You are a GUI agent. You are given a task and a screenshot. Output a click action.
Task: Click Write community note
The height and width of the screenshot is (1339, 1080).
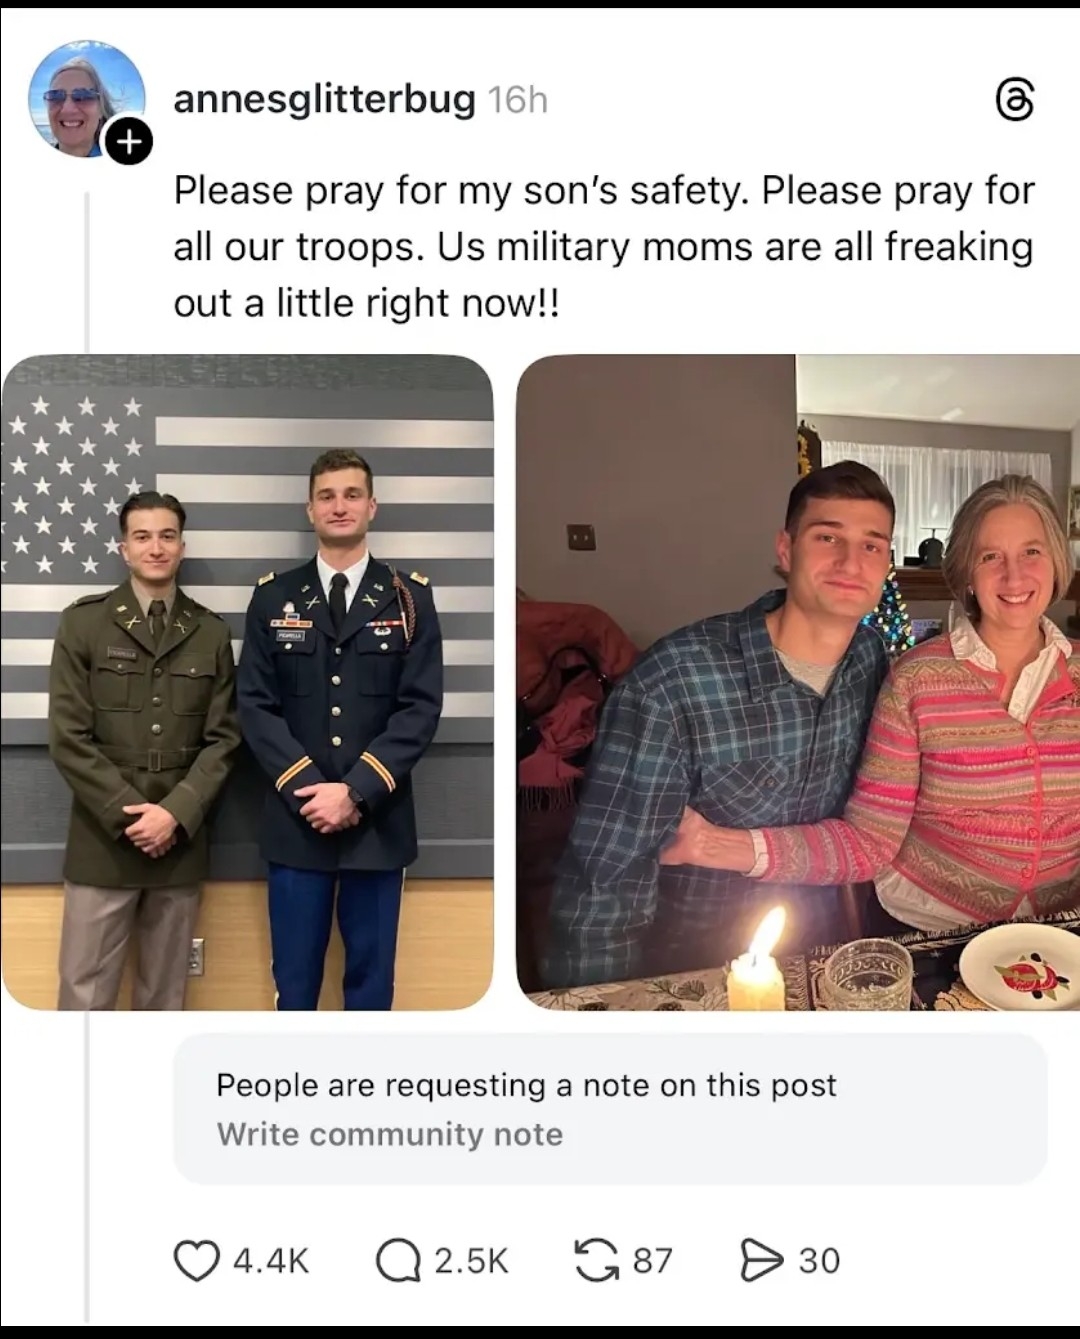coord(390,1134)
